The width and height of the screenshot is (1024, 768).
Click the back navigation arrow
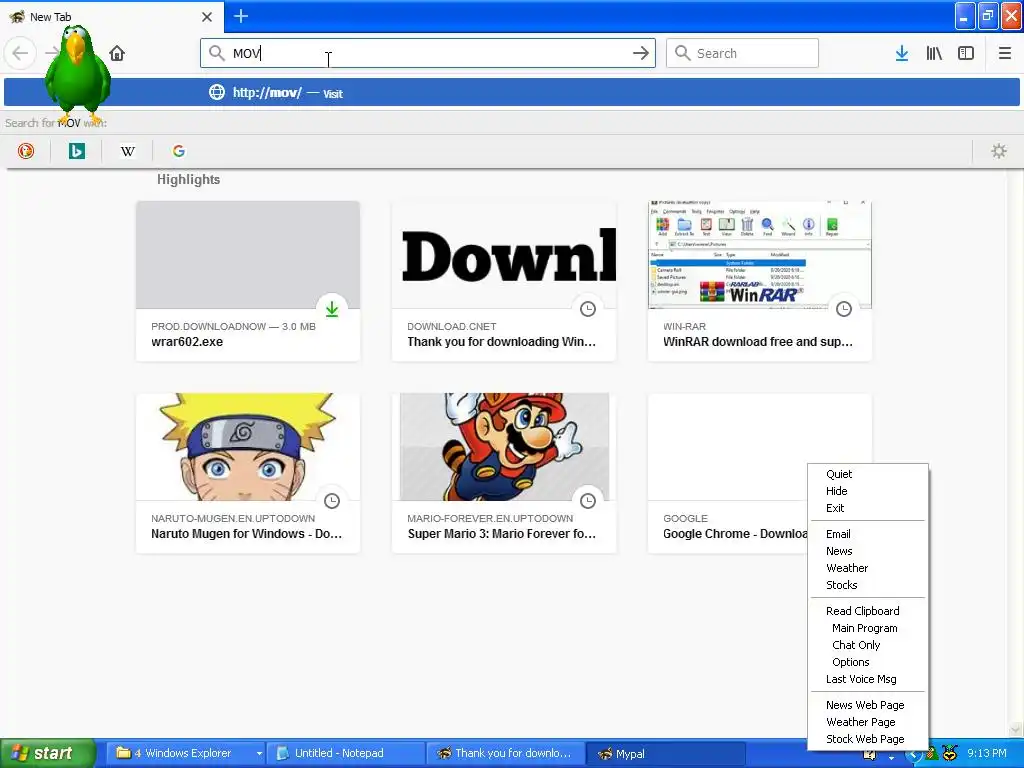(x=20, y=53)
